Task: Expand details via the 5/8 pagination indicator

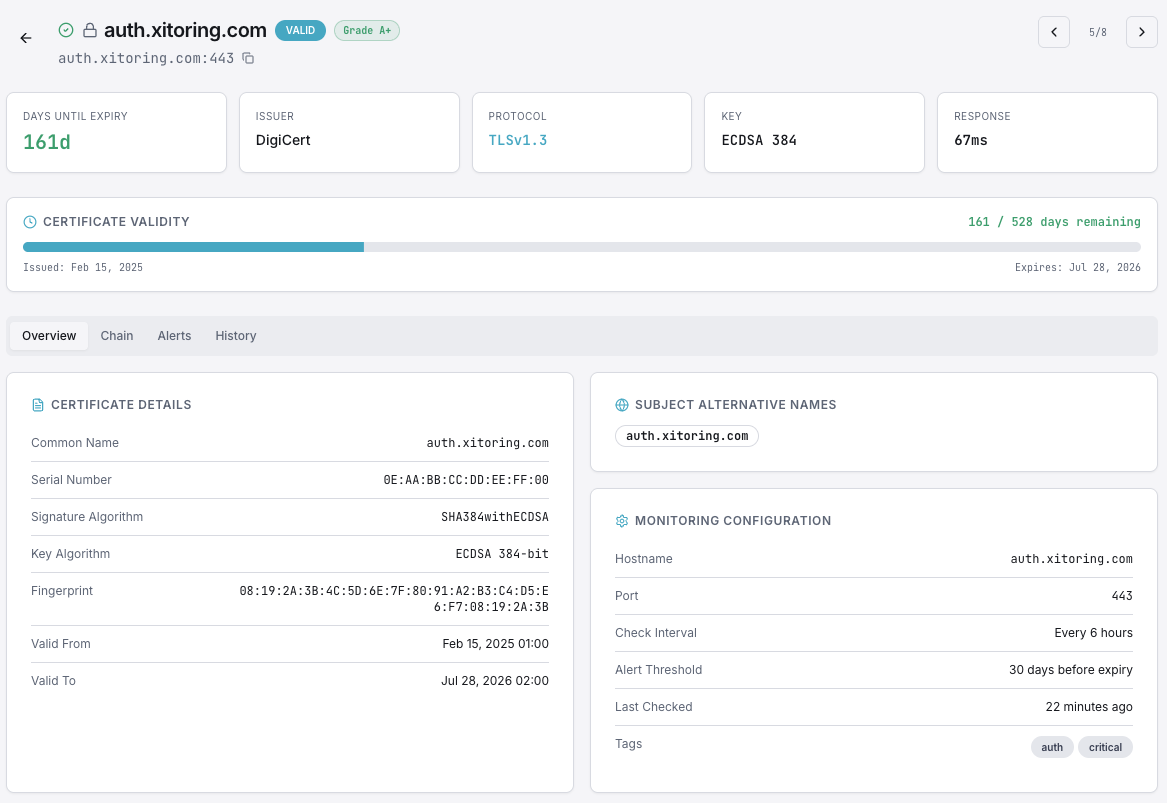Action: click(1097, 32)
